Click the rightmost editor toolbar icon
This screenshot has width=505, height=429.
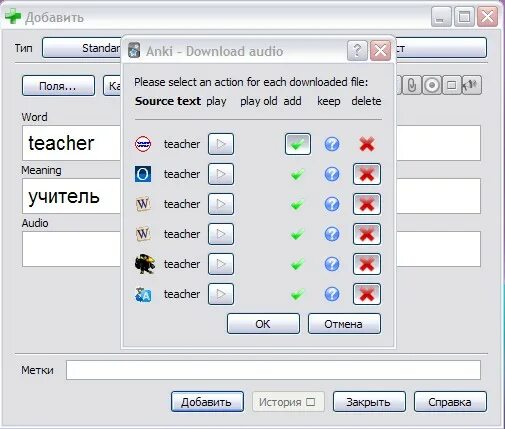pyautogui.click(x=472, y=85)
